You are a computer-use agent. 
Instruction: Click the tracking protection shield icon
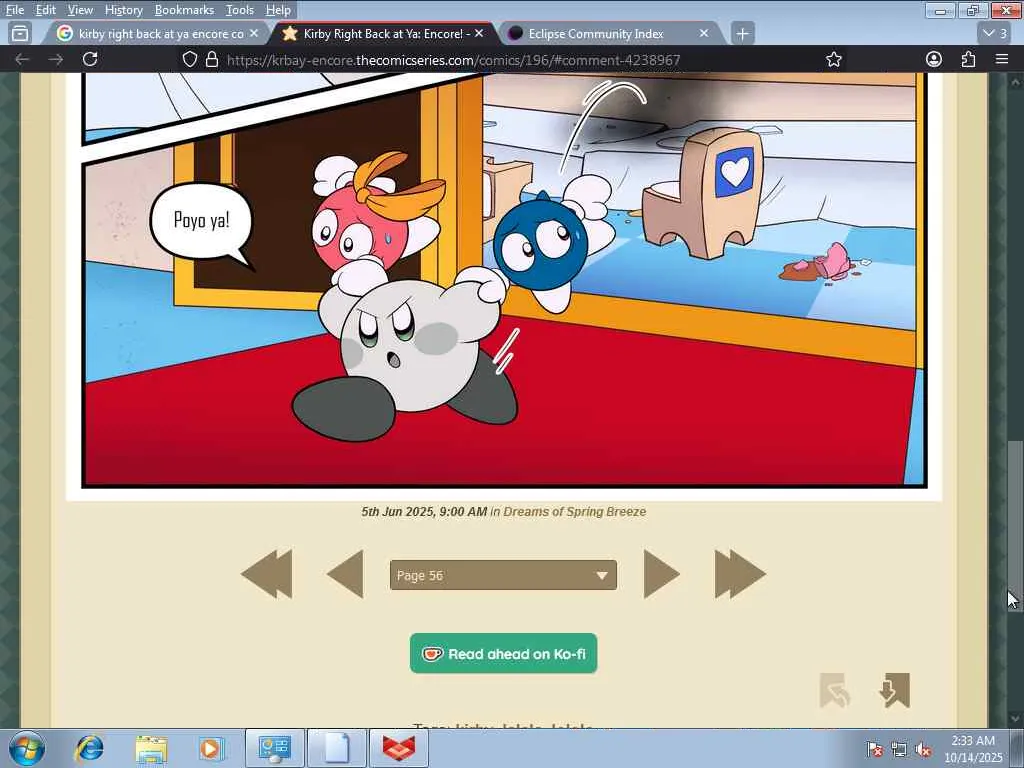(189, 60)
